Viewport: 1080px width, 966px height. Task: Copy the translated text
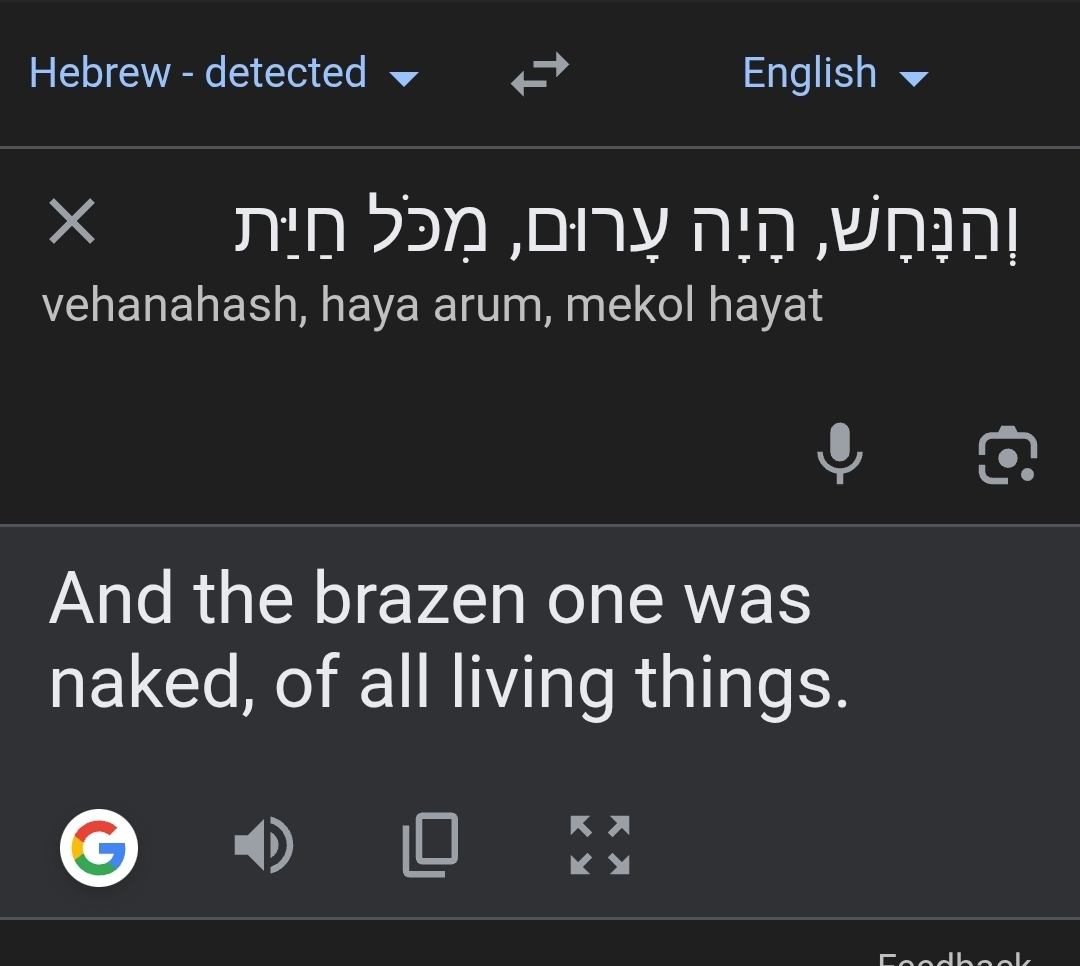point(431,845)
